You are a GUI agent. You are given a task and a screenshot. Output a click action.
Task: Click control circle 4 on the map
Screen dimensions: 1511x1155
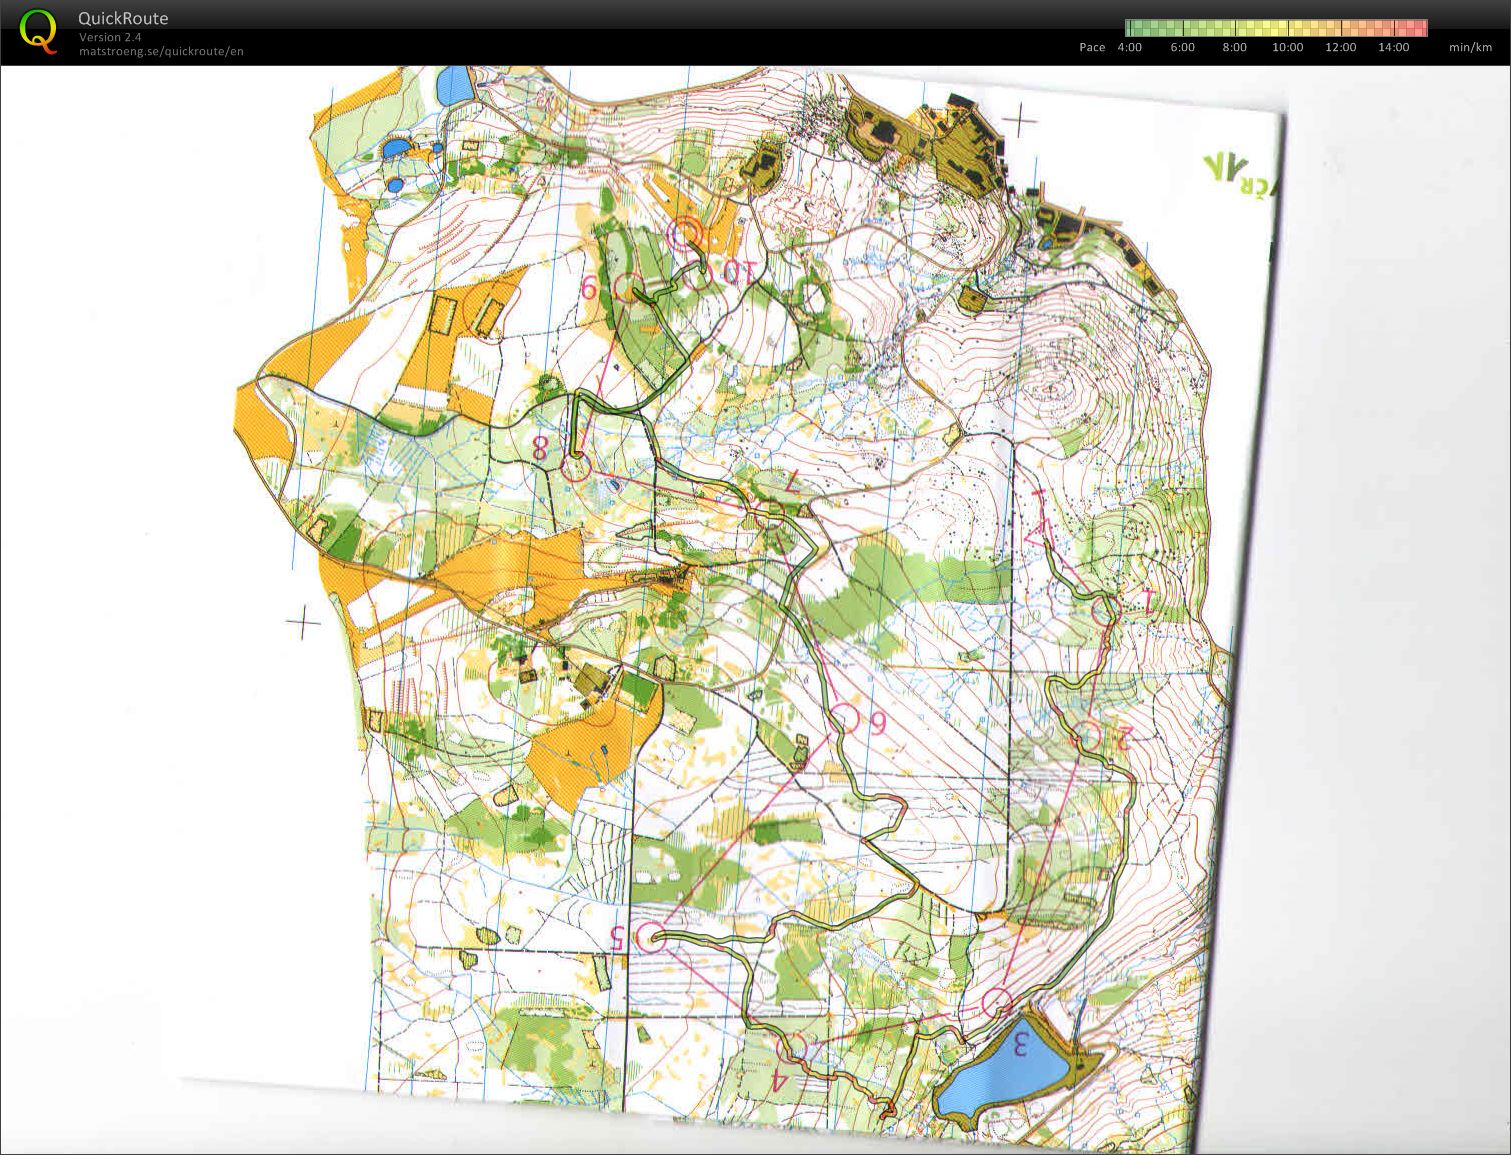pos(793,1047)
